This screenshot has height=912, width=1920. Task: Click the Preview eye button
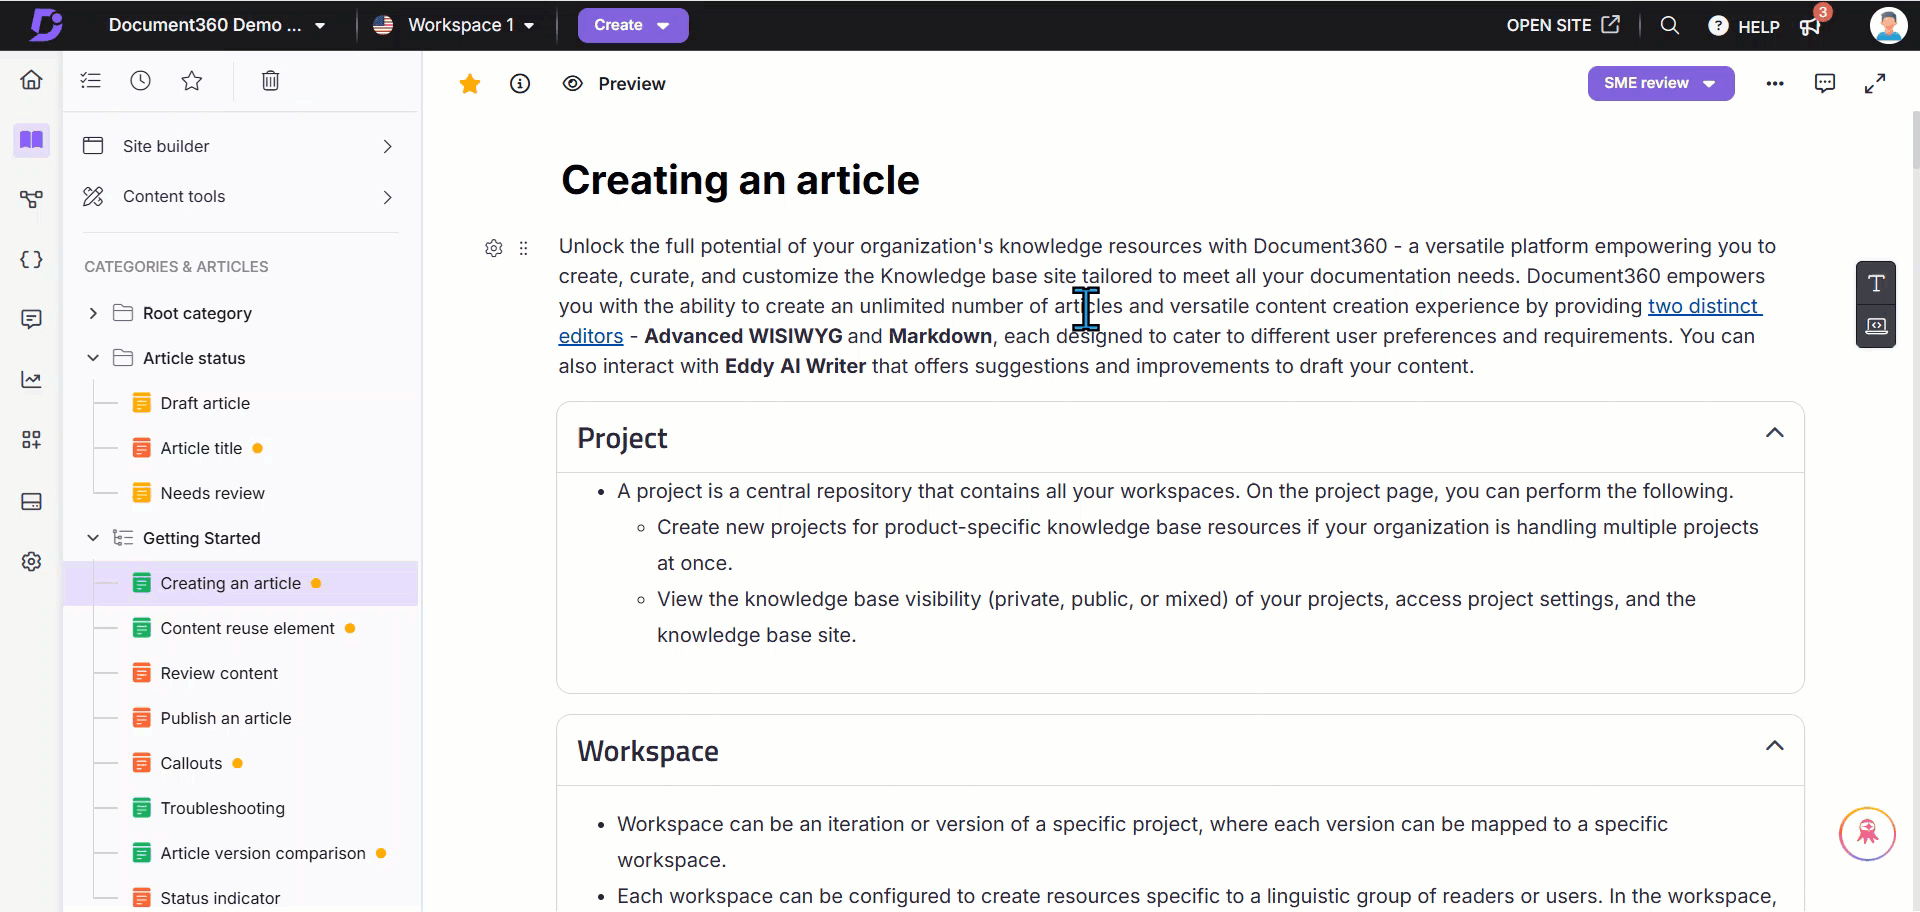(614, 84)
